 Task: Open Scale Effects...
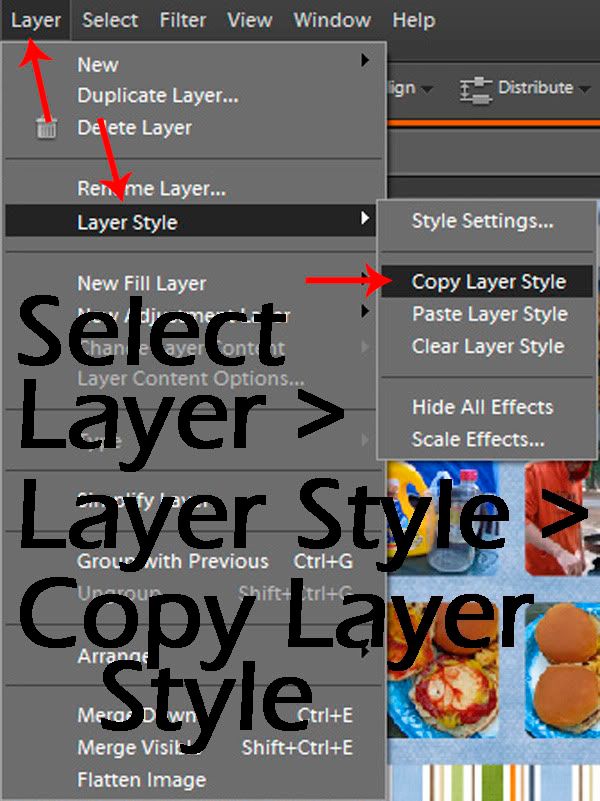(478, 439)
